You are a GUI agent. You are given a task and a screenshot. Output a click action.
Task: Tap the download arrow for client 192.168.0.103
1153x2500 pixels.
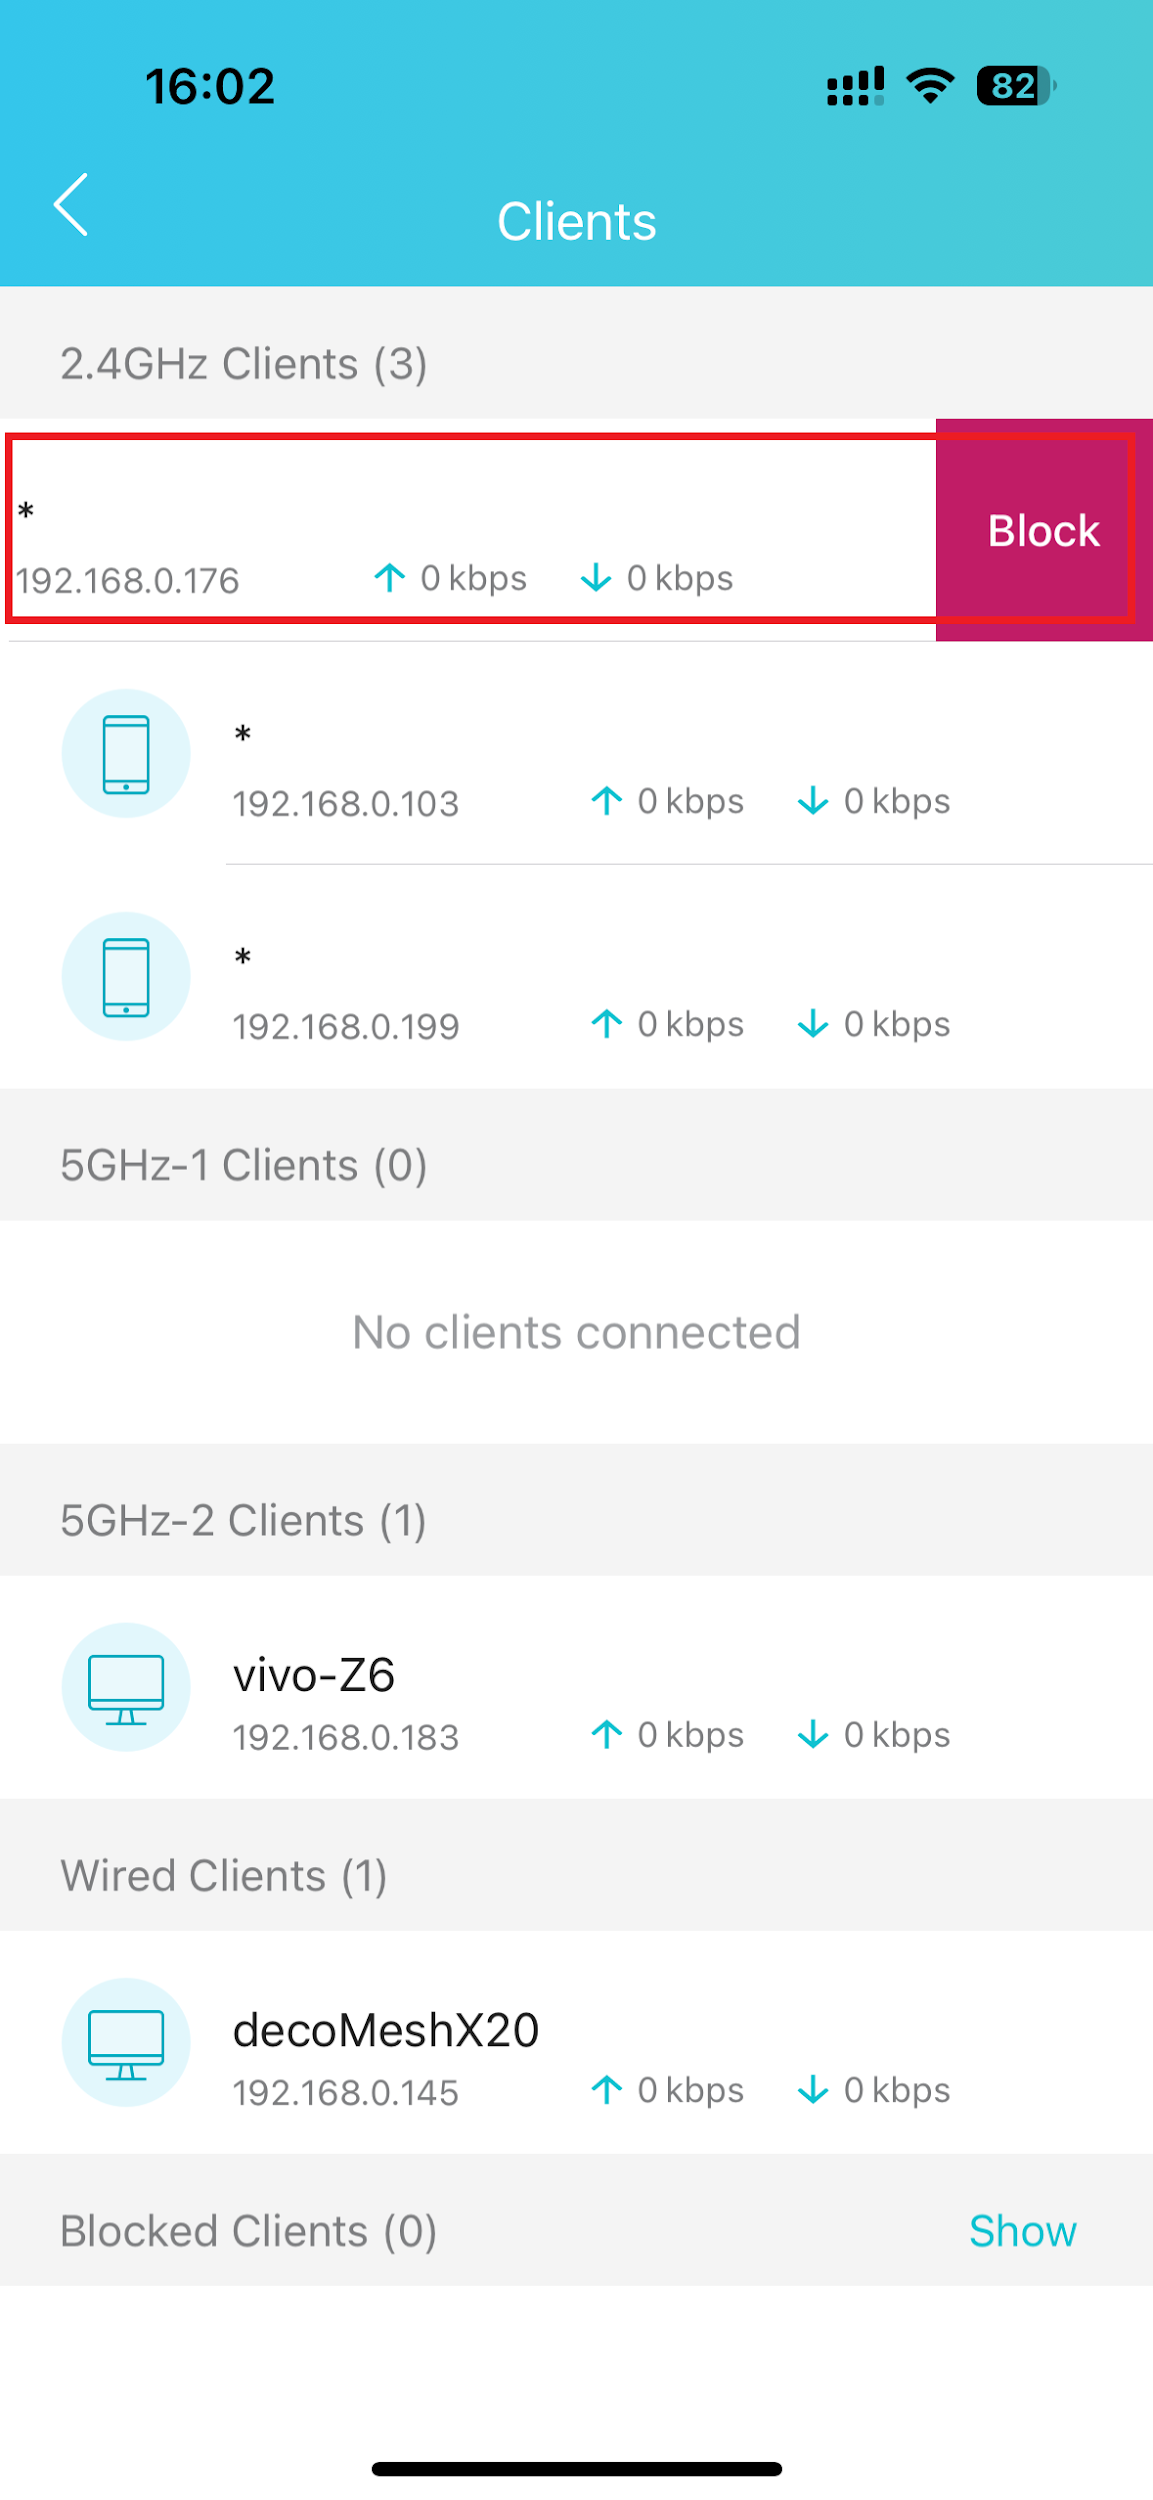[x=812, y=800]
